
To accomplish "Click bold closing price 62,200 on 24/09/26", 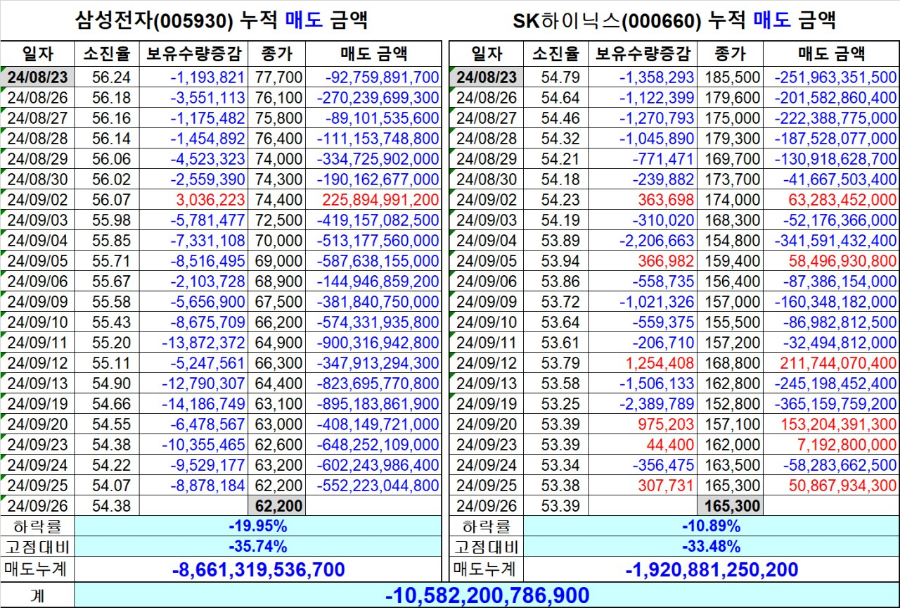I will pyautogui.click(x=278, y=506).
